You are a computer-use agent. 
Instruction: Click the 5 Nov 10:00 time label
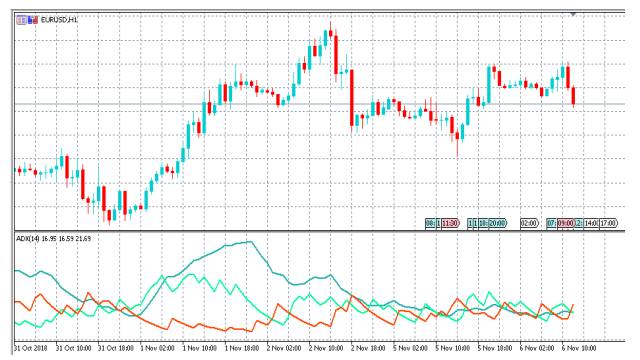click(453, 348)
